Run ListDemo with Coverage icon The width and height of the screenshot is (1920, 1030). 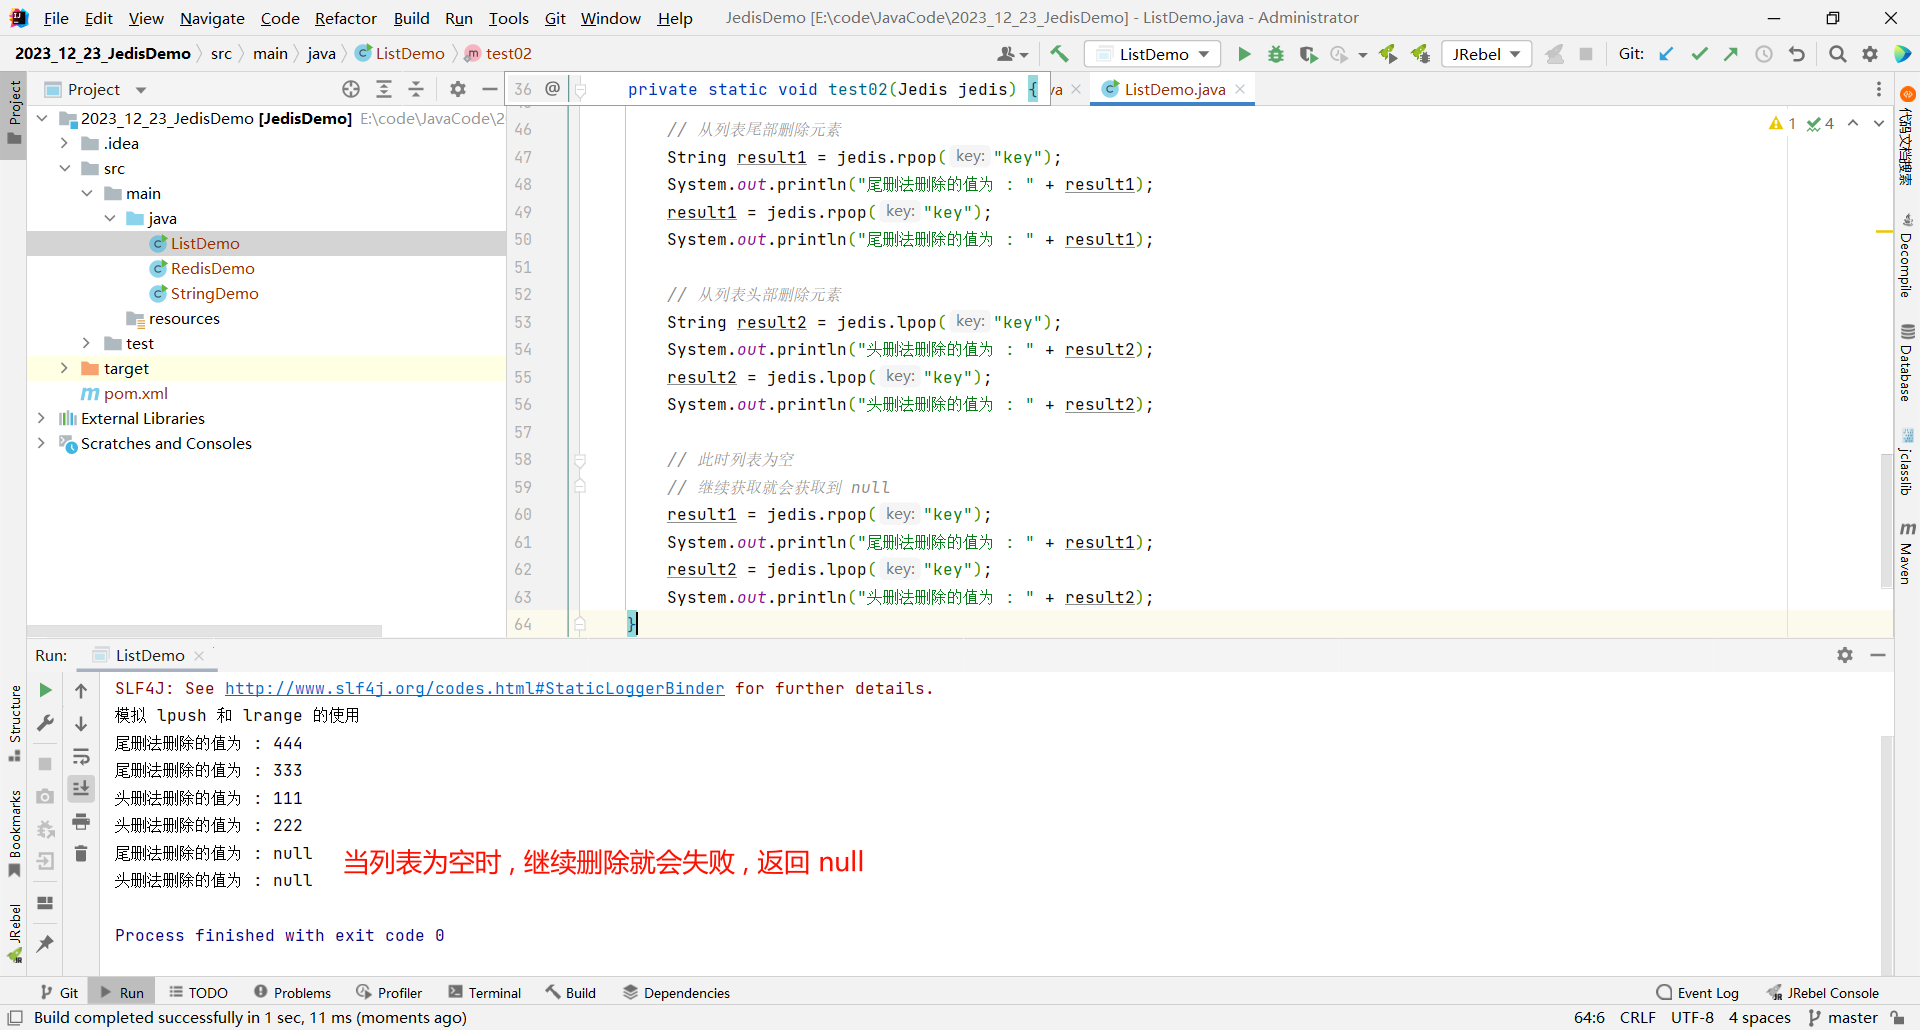point(1308,54)
